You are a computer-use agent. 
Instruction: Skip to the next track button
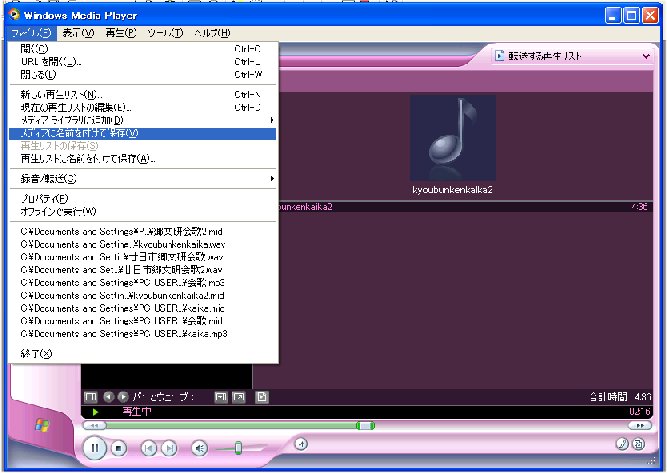click(170, 448)
